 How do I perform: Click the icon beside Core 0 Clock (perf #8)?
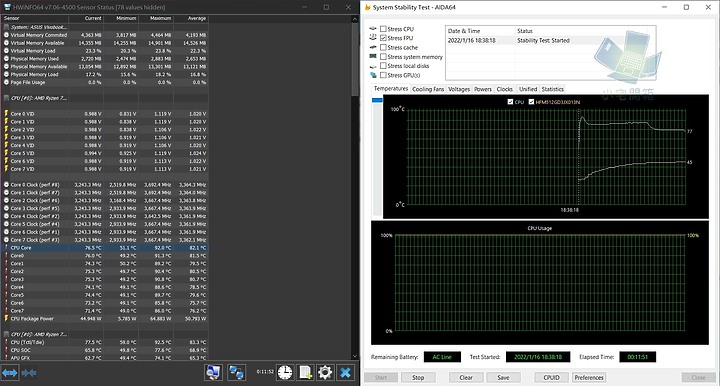coord(6,185)
